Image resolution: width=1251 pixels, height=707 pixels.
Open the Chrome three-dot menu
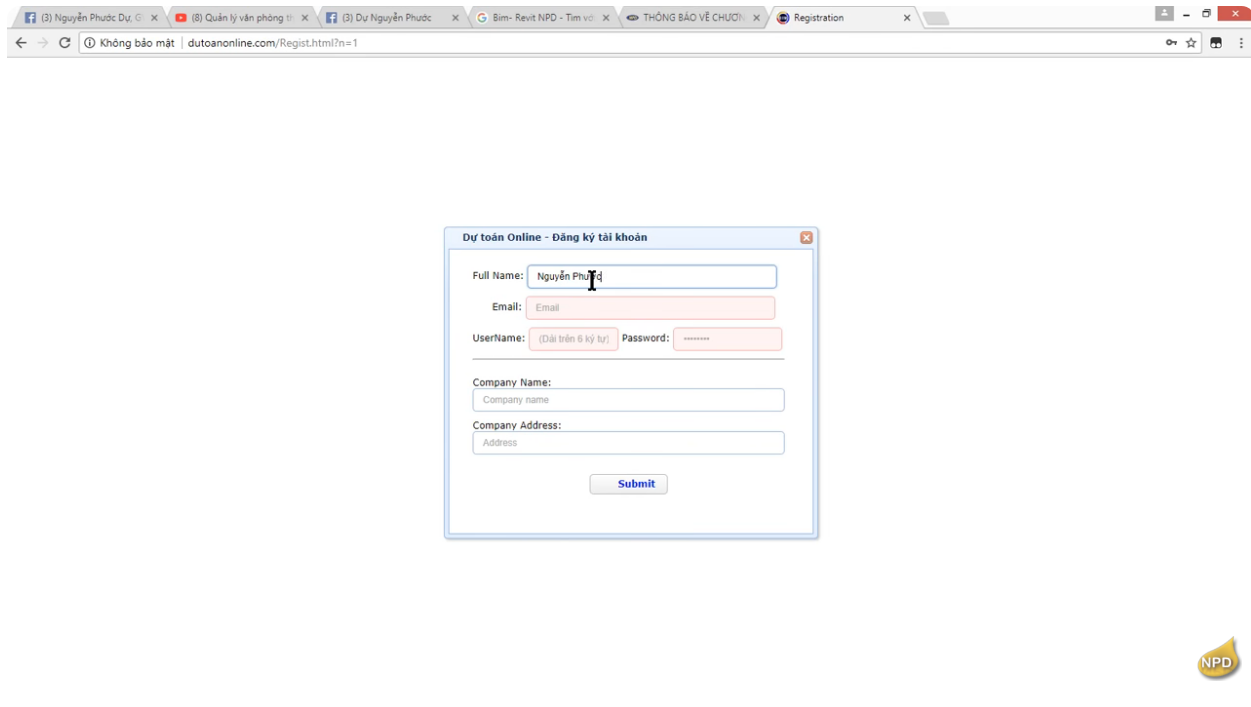pyautogui.click(x=1240, y=43)
